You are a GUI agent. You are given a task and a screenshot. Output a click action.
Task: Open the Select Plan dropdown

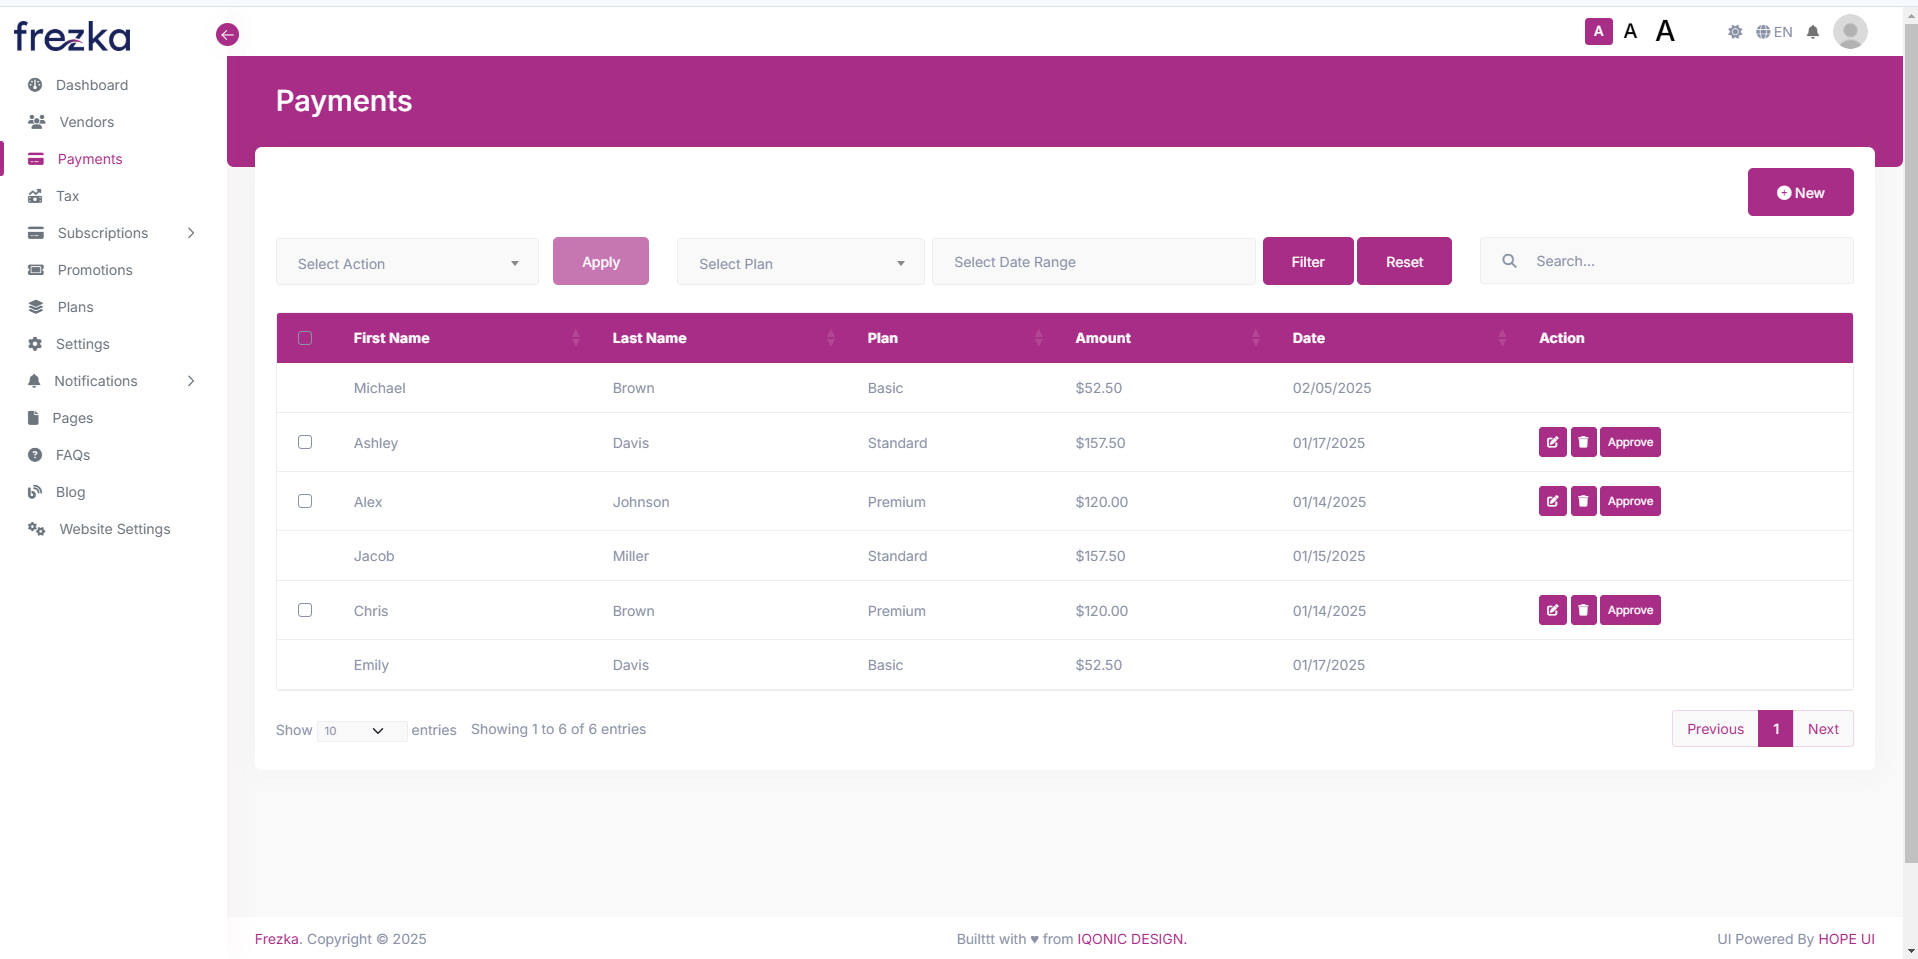pos(799,262)
